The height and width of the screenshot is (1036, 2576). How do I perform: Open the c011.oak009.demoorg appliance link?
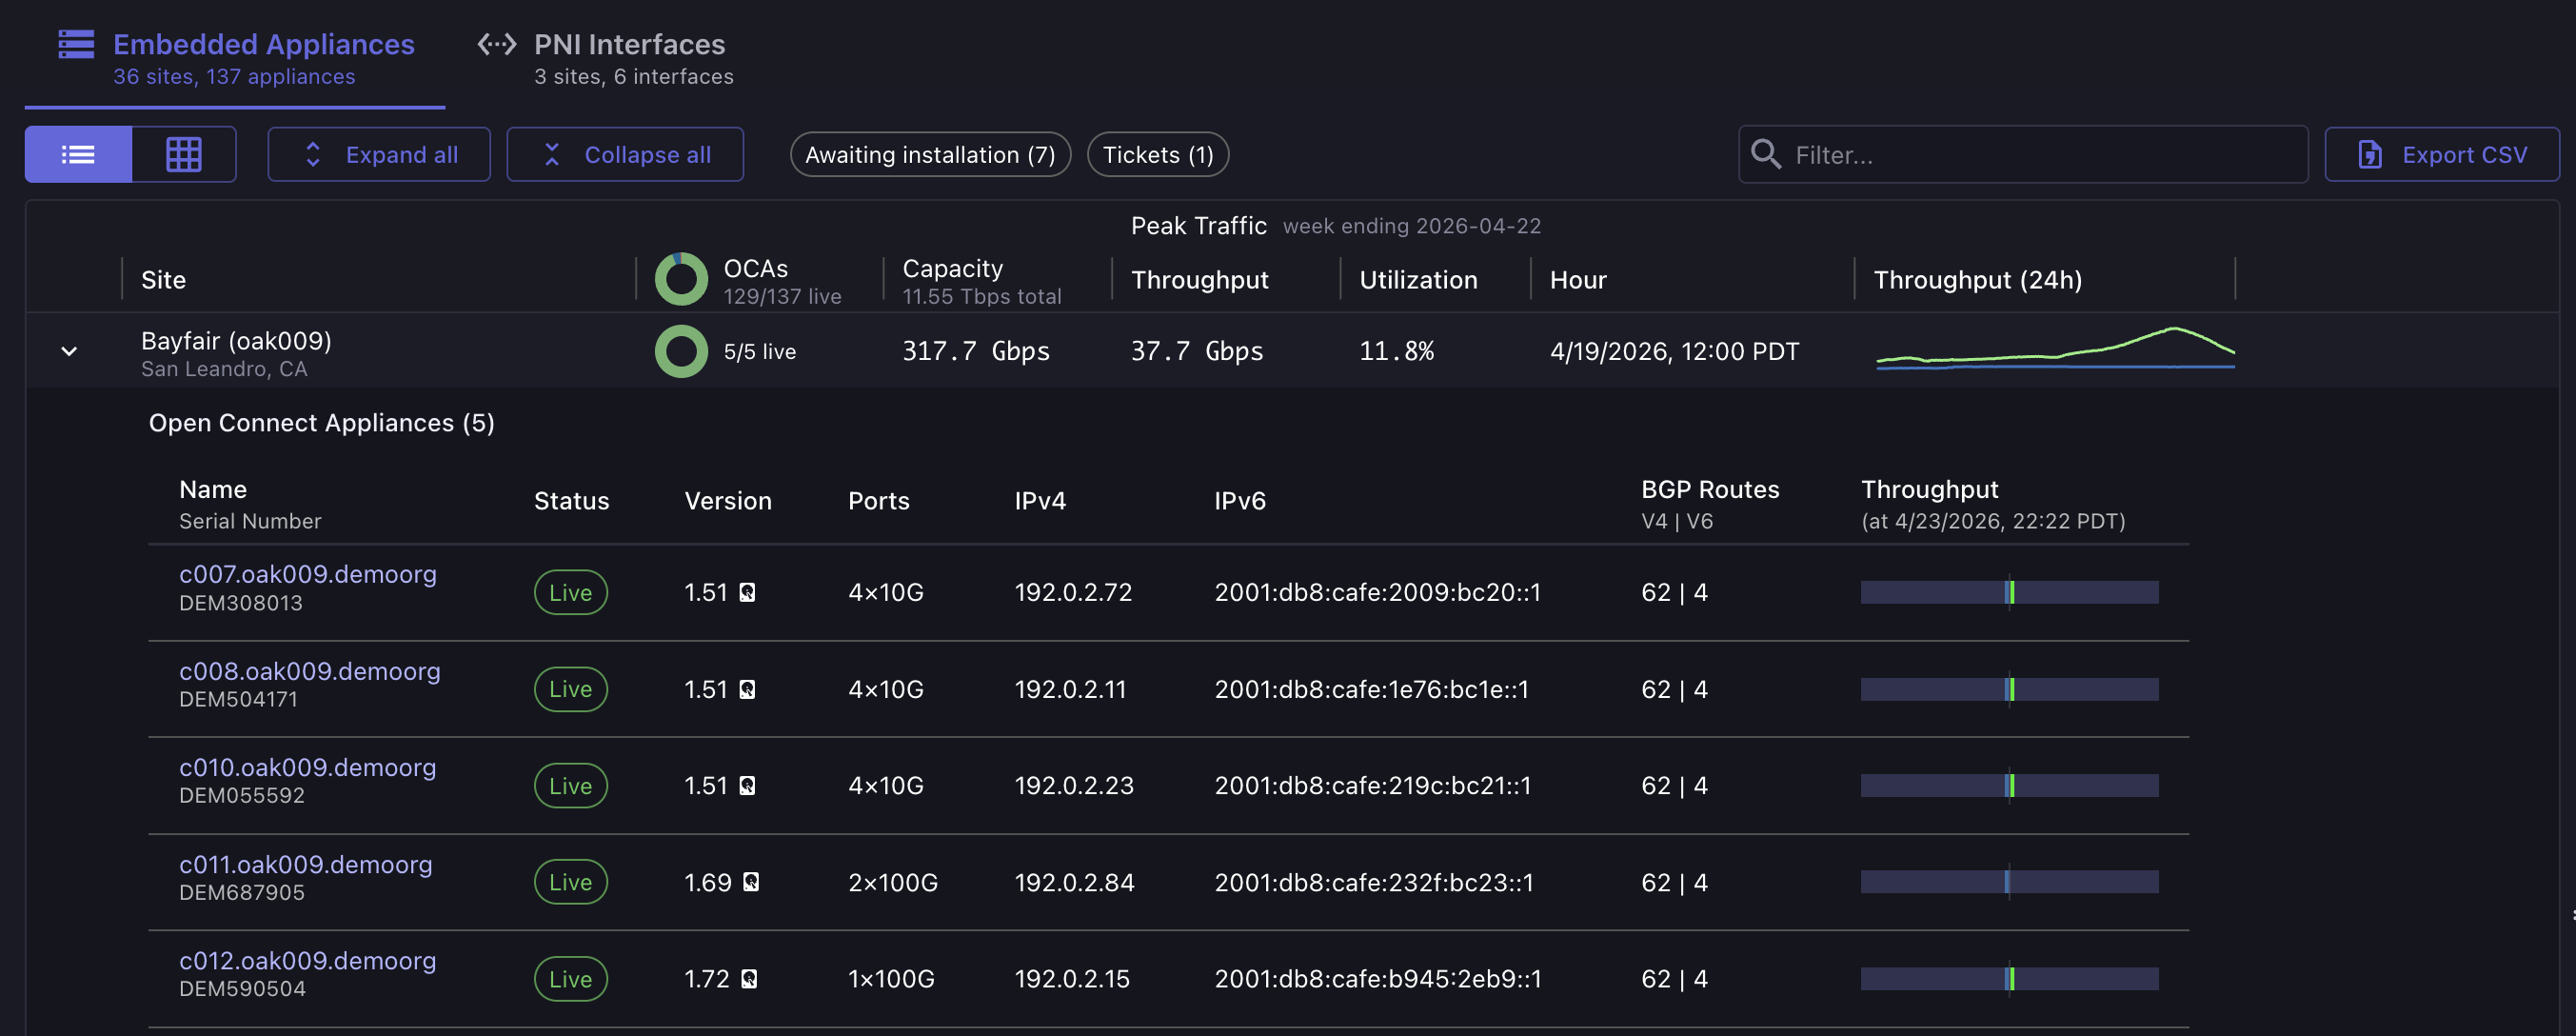(305, 864)
